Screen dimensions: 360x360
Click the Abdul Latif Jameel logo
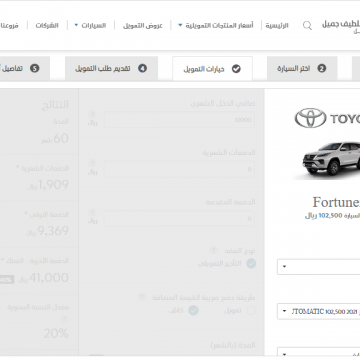tap(341, 27)
